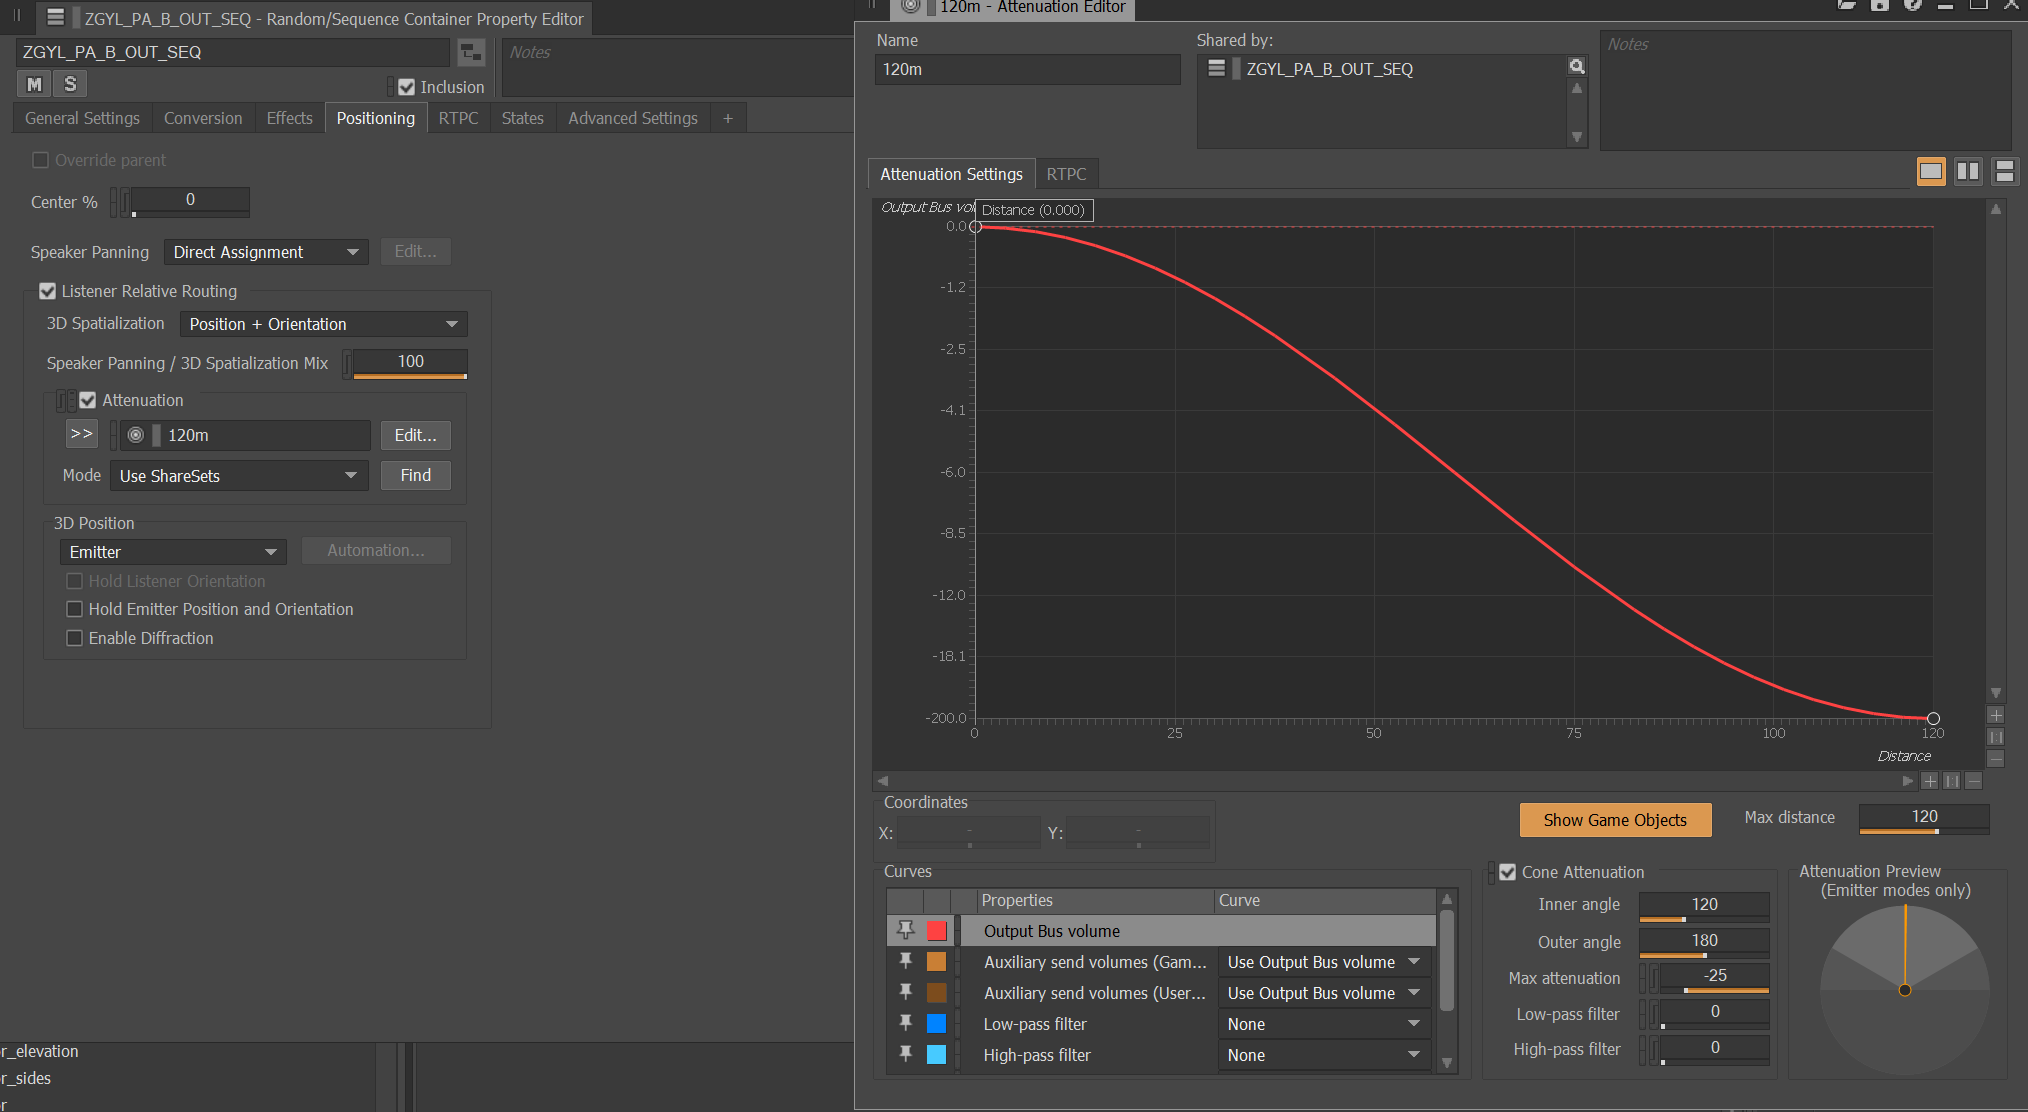This screenshot has width=2028, height=1112.
Task: Toggle Listener Relative Routing checkbox
Action: pos(47,291)
